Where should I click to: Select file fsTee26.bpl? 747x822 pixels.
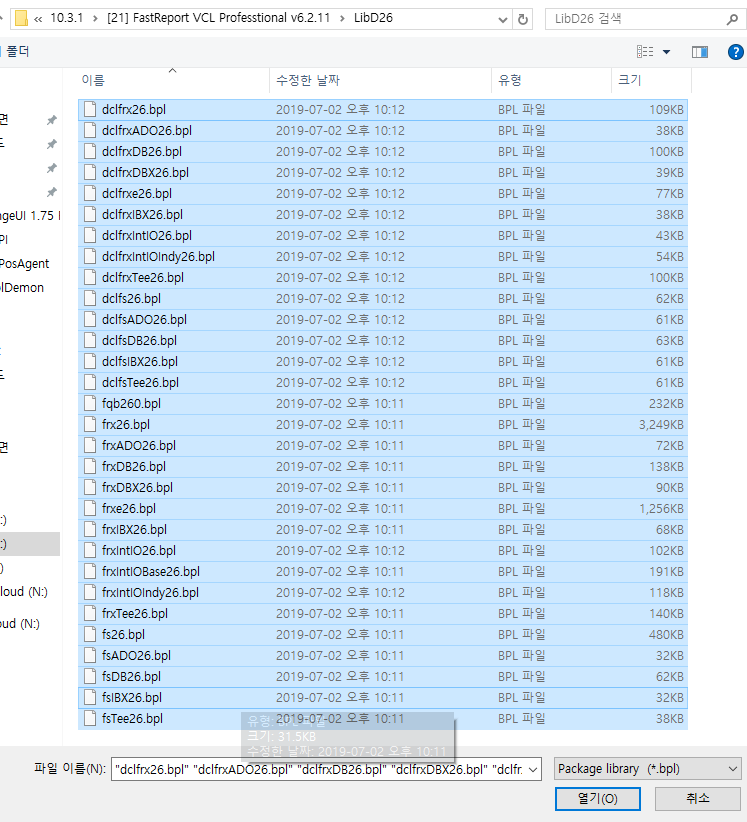[x=383, y=719]
